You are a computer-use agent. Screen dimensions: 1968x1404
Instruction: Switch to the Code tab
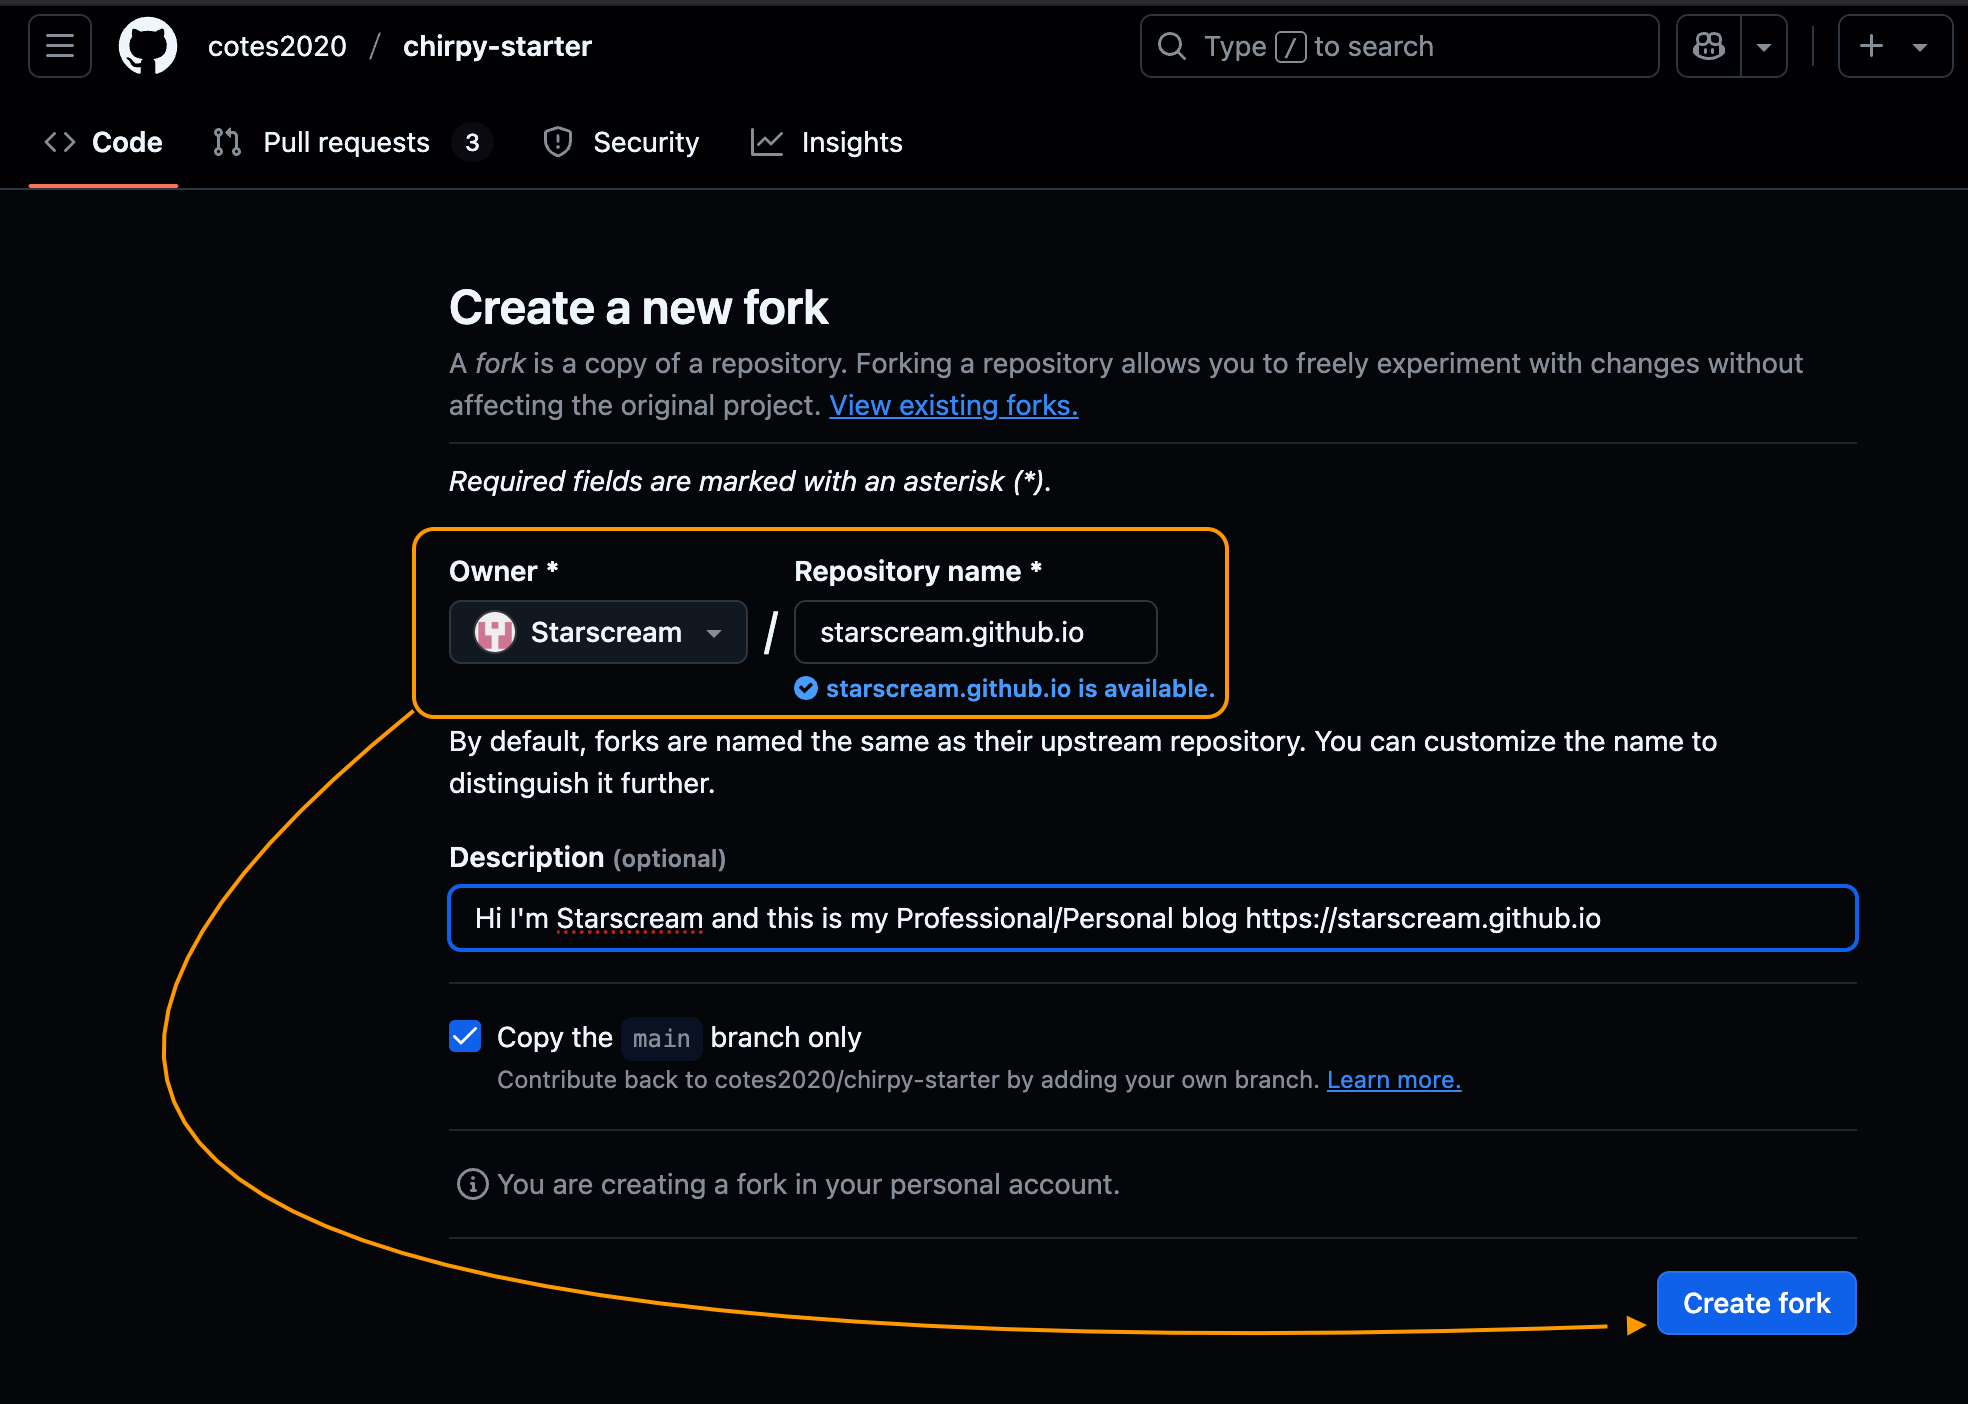[103, 142]
